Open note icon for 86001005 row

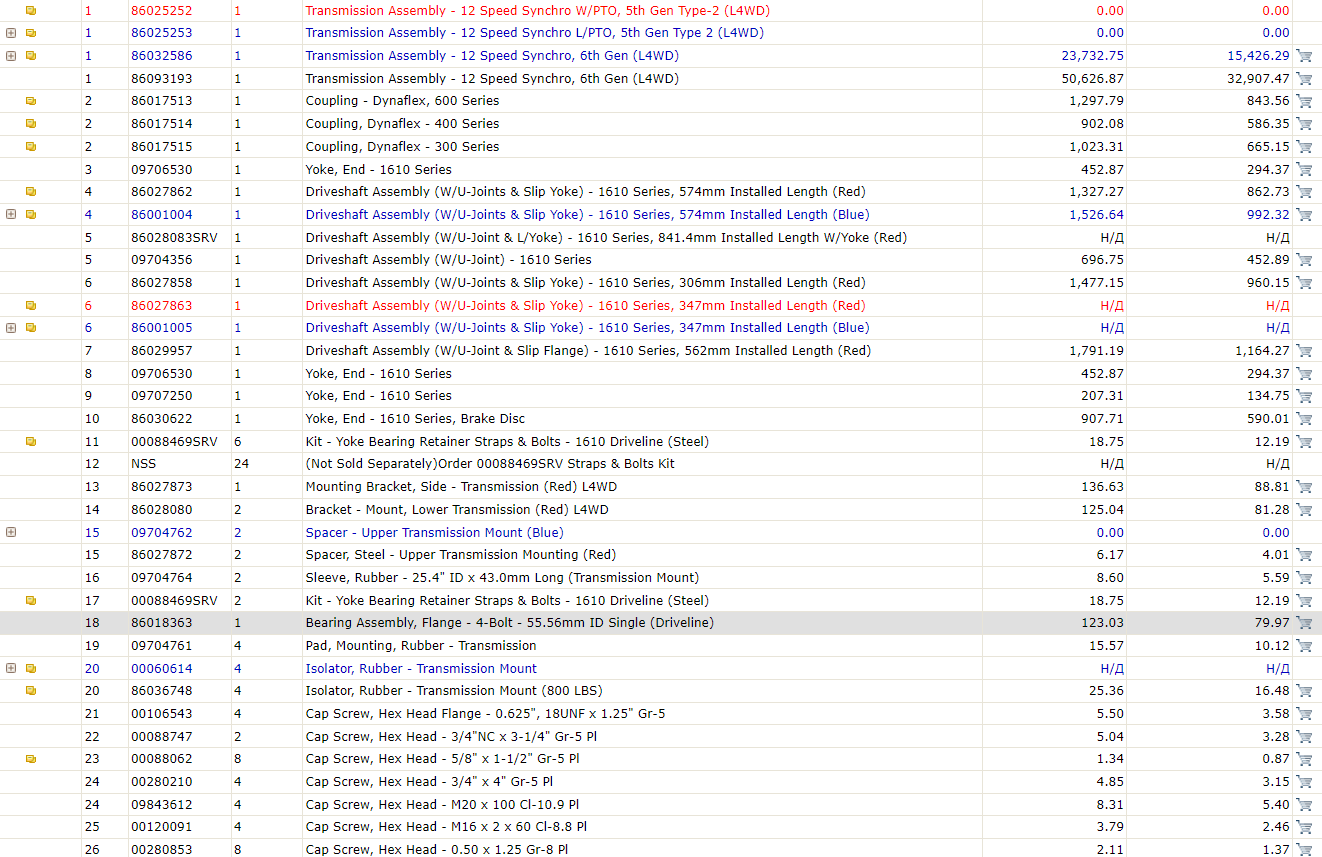[x=31, y=328]
